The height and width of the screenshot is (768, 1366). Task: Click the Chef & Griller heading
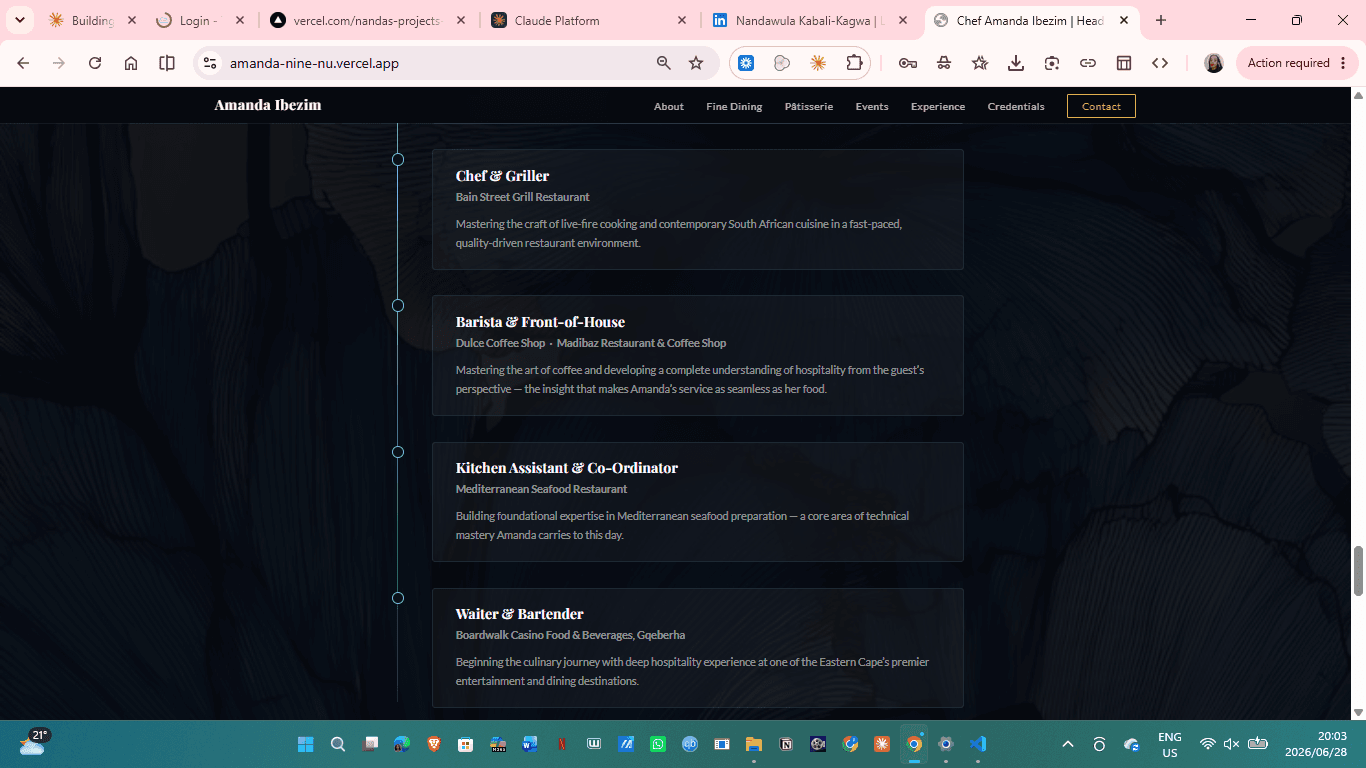coord(502,176)
